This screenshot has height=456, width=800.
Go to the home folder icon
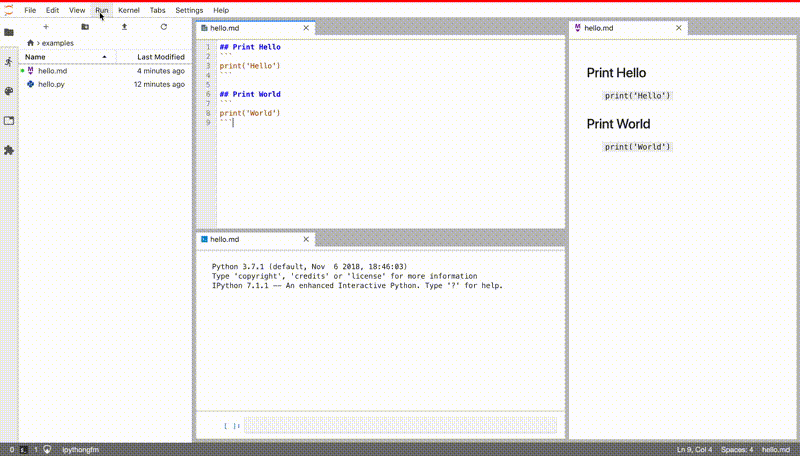coord(30,43)
